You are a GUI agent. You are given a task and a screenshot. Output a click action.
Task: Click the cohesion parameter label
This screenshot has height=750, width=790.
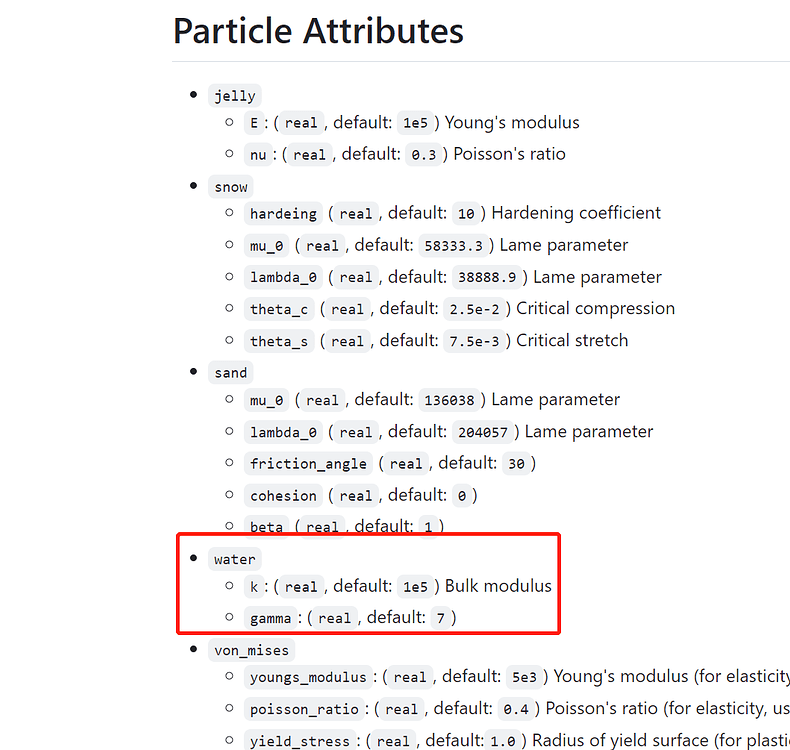(283, 496)
